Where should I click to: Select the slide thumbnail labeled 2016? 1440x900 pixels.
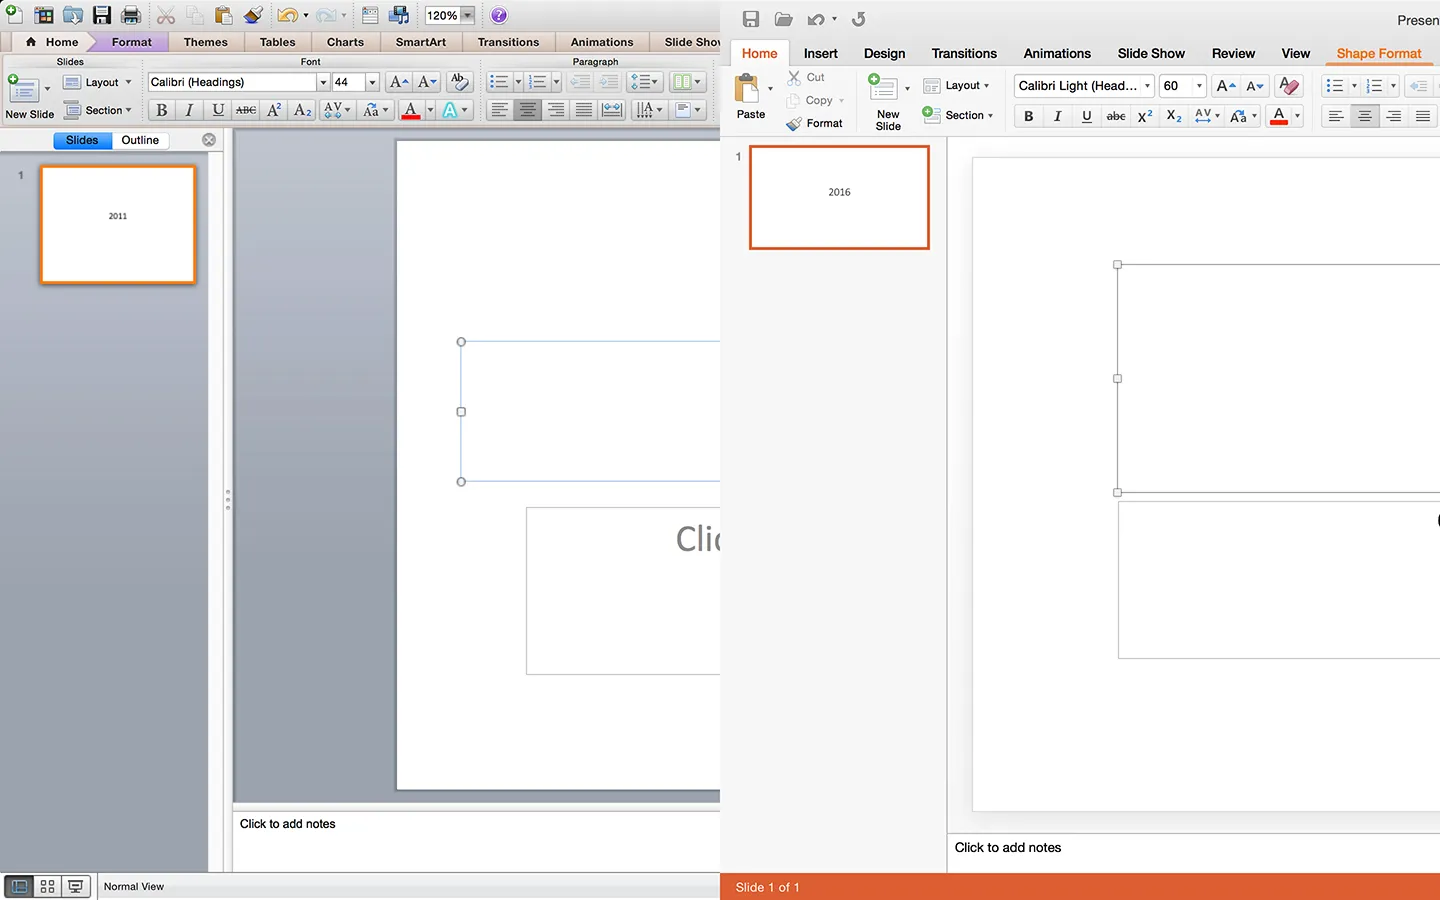pyautogui.click(x=839, y=197)
